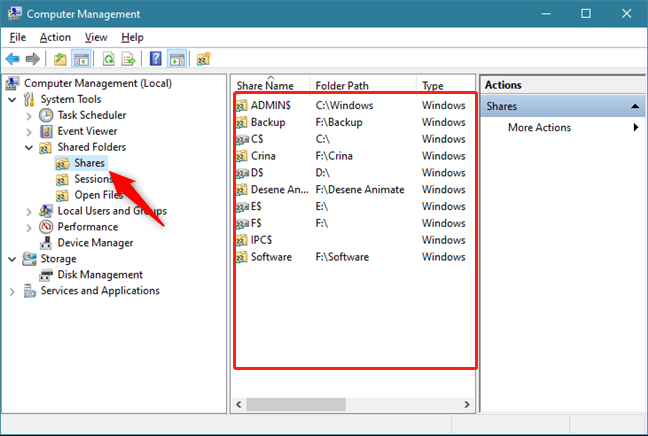Select the F$ share row

click(x=355, y=224)
